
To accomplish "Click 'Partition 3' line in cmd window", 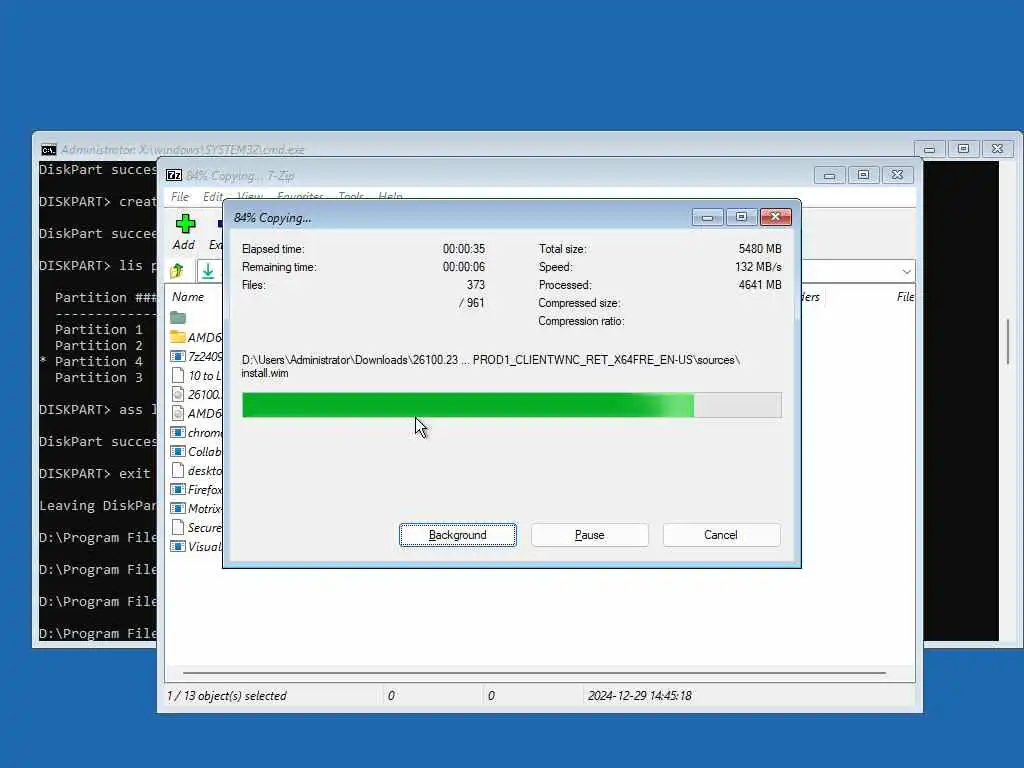I will click(x=99, y=377).
